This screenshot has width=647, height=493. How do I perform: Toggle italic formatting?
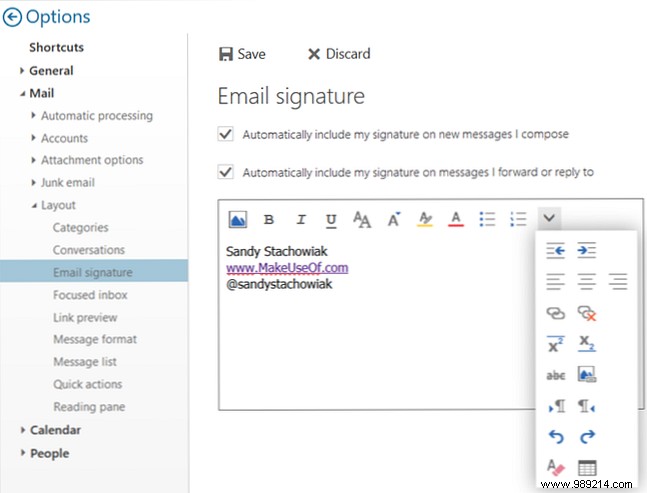(301, 219)
